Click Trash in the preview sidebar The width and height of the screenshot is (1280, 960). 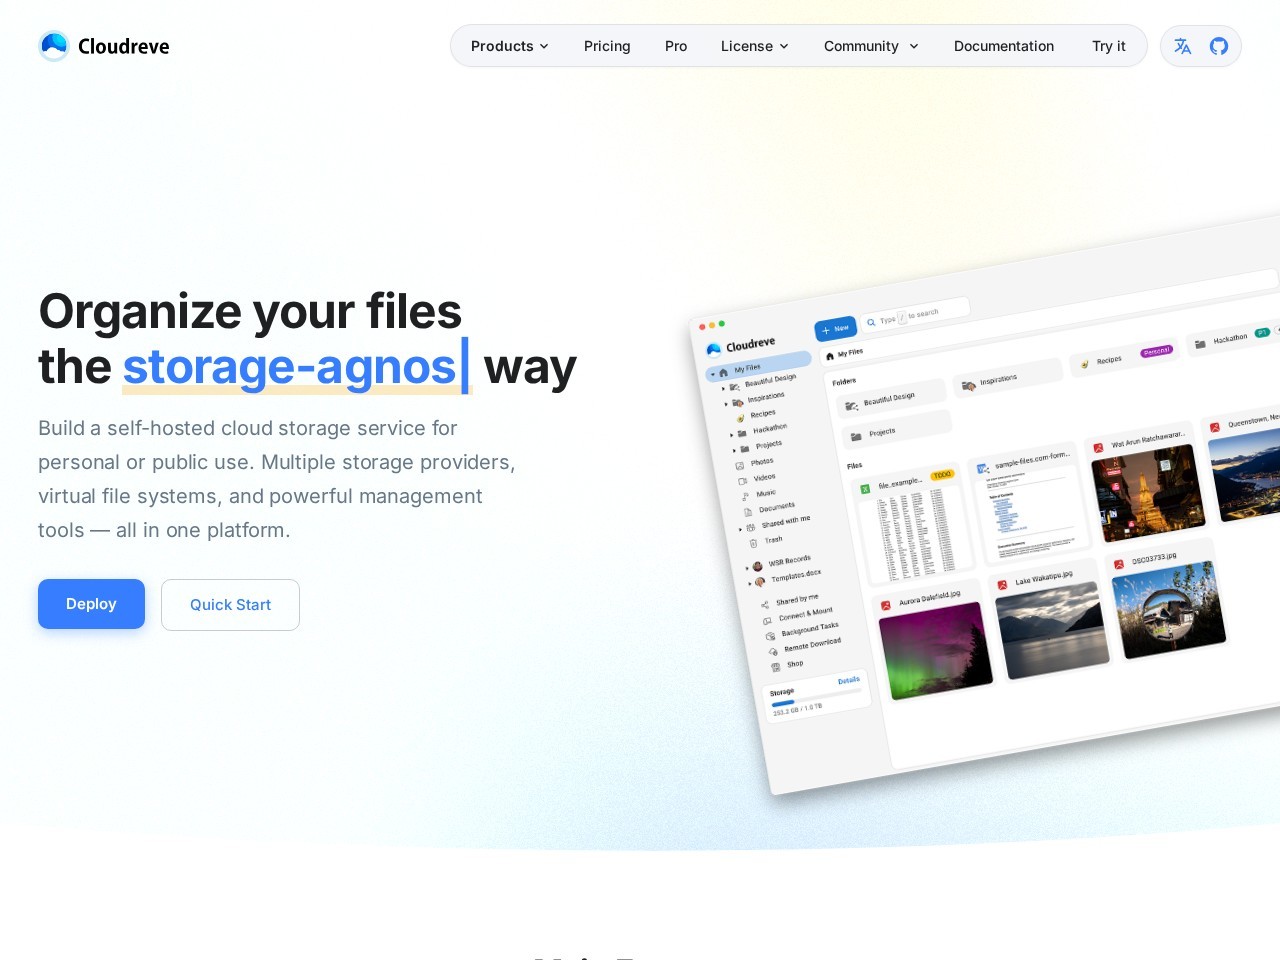(773, 540)
